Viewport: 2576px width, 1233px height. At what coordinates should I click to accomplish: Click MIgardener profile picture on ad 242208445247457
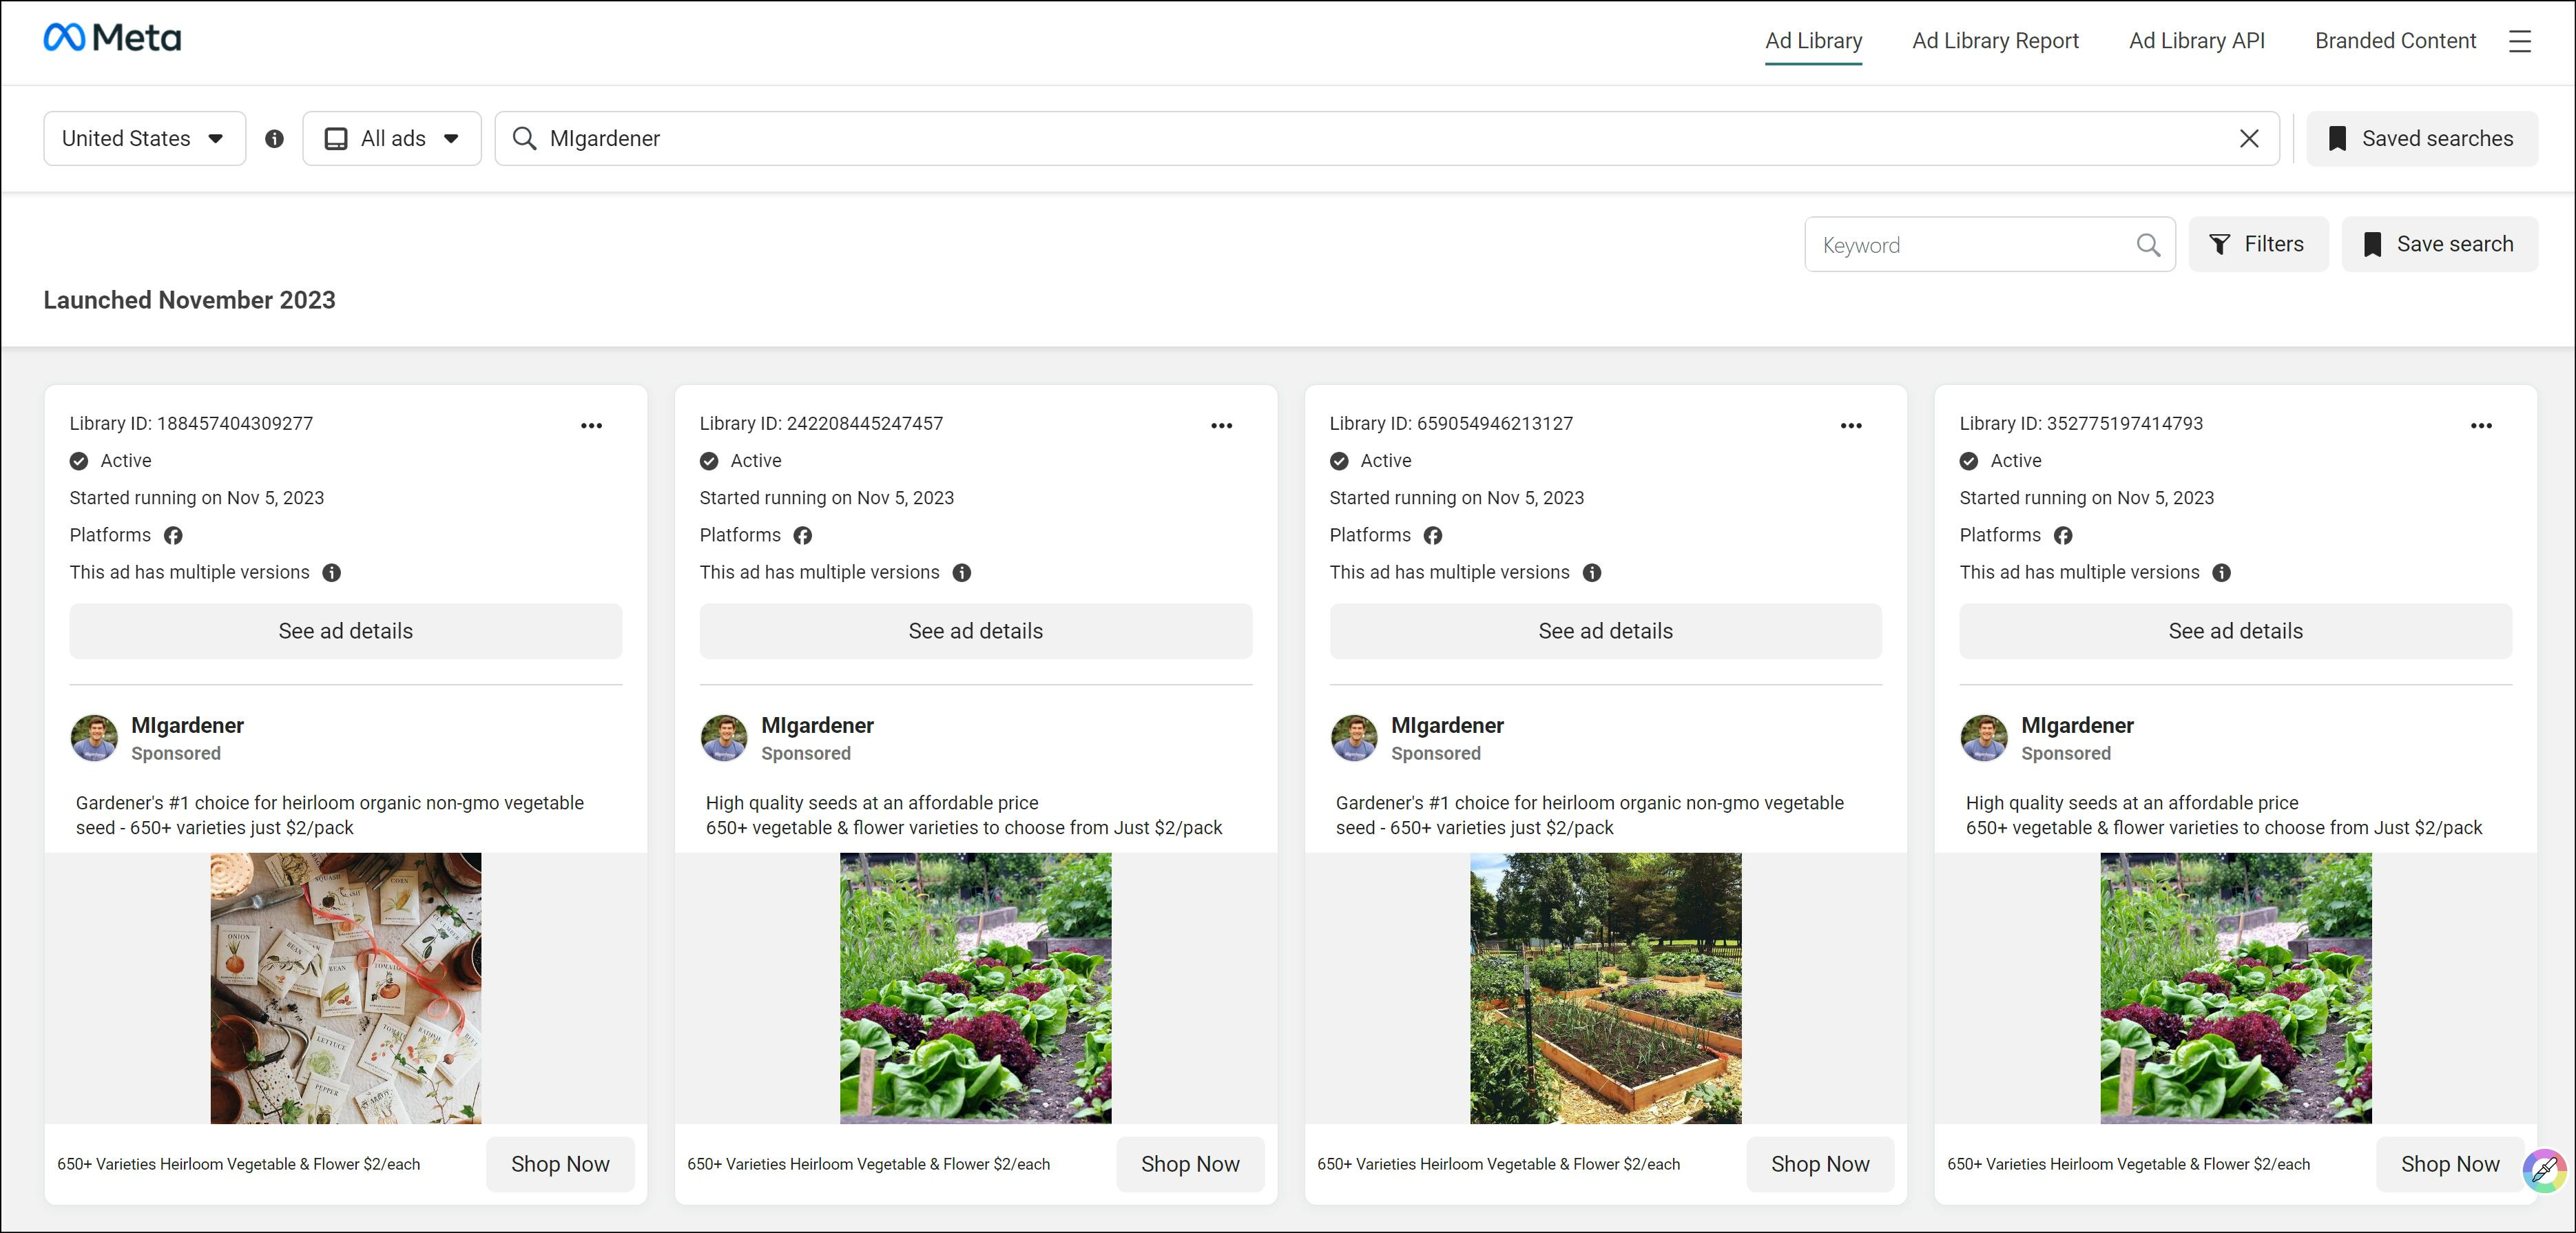[x=724, y=738]
